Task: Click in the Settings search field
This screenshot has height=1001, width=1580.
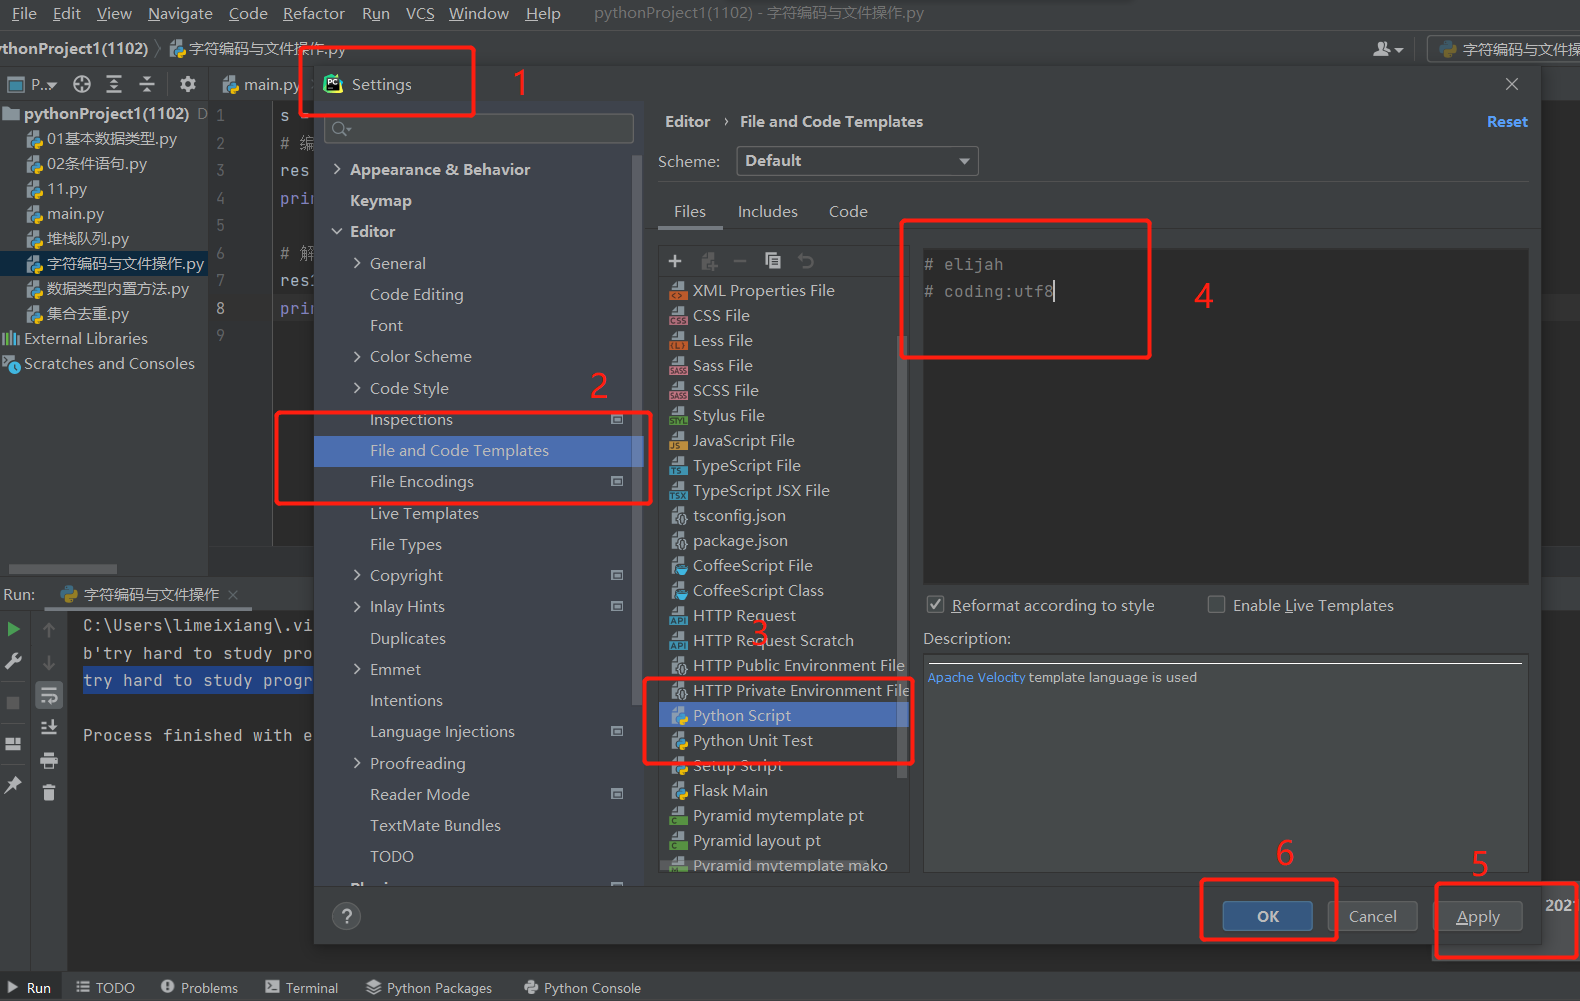Action: coord(480,128)
